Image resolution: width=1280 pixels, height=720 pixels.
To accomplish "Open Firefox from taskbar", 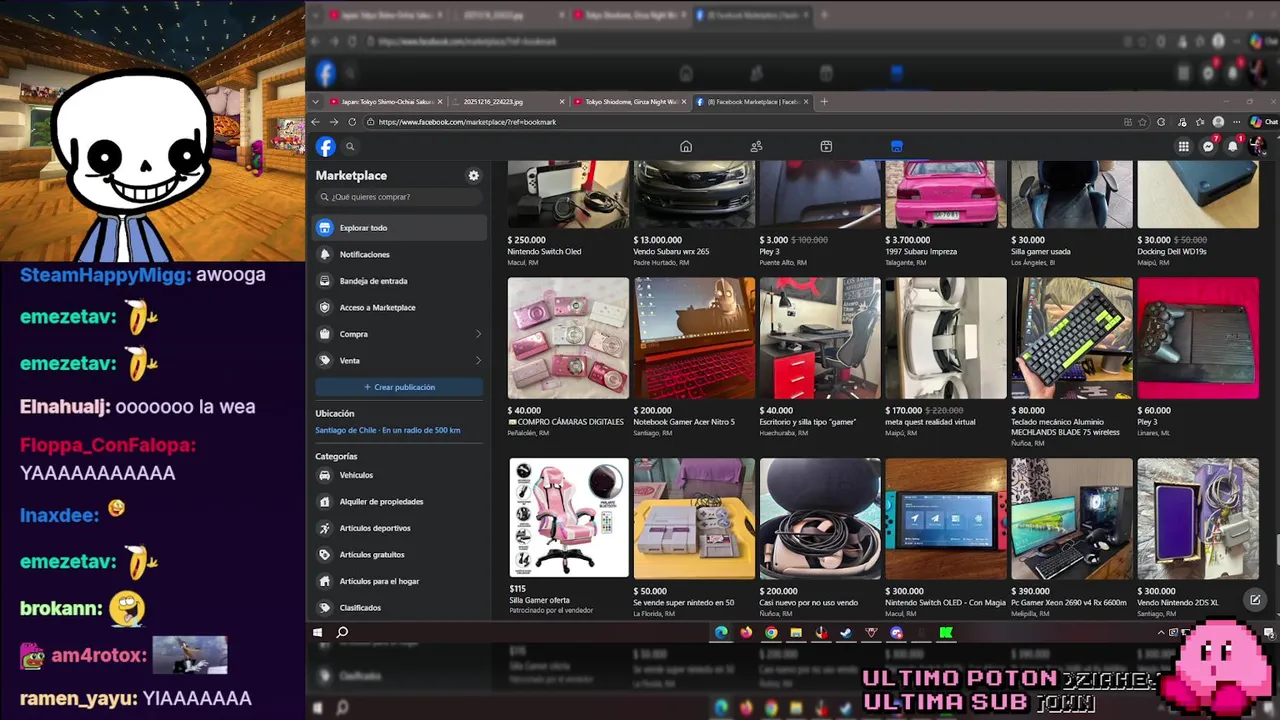I will pyautogui.click(x=746, y=632).
